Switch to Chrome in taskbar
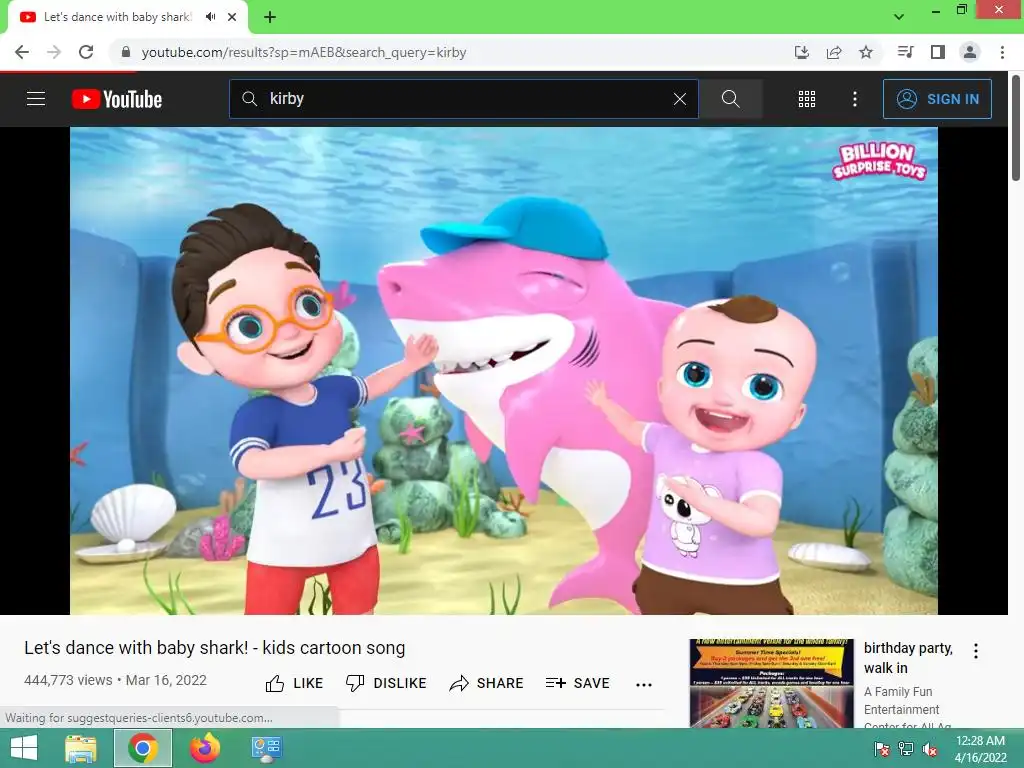 pyautogui.click(x=143, y=748)
